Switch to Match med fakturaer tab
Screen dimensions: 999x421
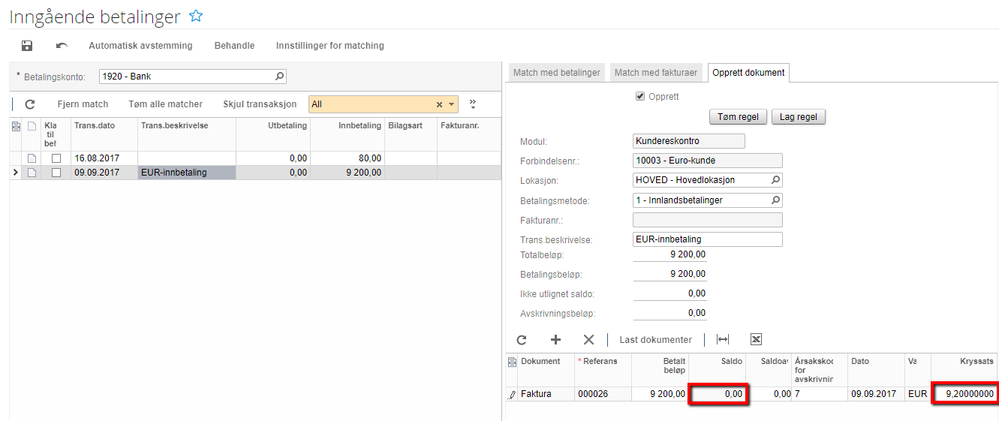[x=658, y=73]
